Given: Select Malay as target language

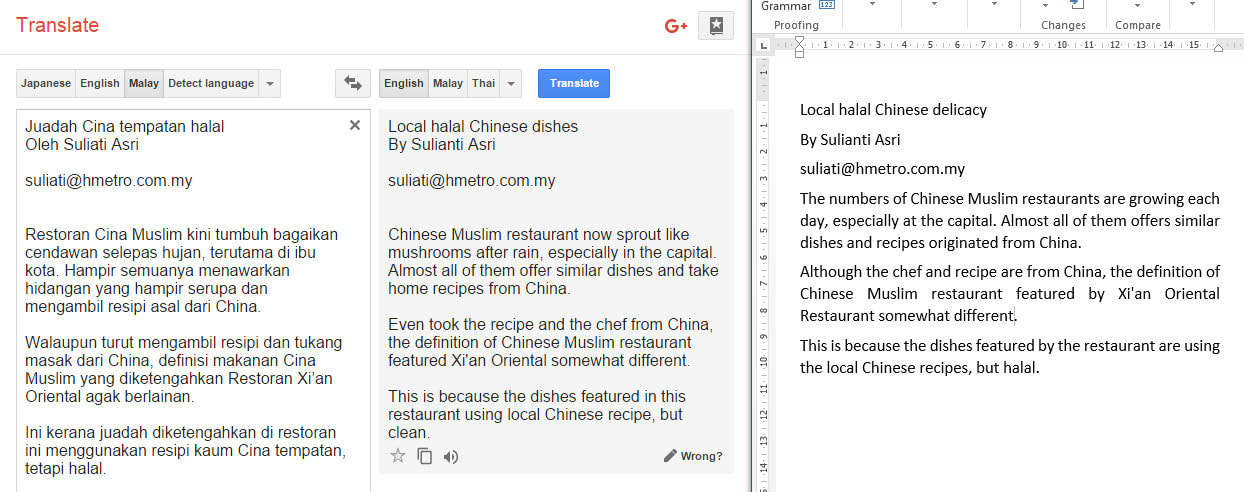Looking at the screenshot, I should (448, 83).
